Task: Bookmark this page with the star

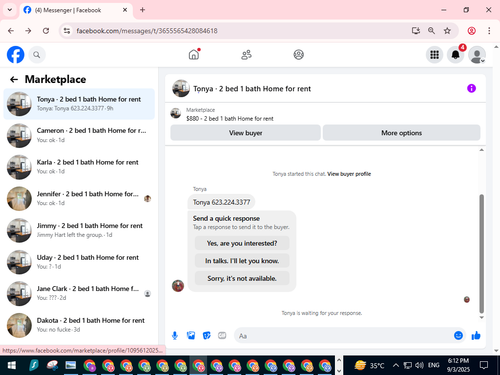Action: [447, 31]
